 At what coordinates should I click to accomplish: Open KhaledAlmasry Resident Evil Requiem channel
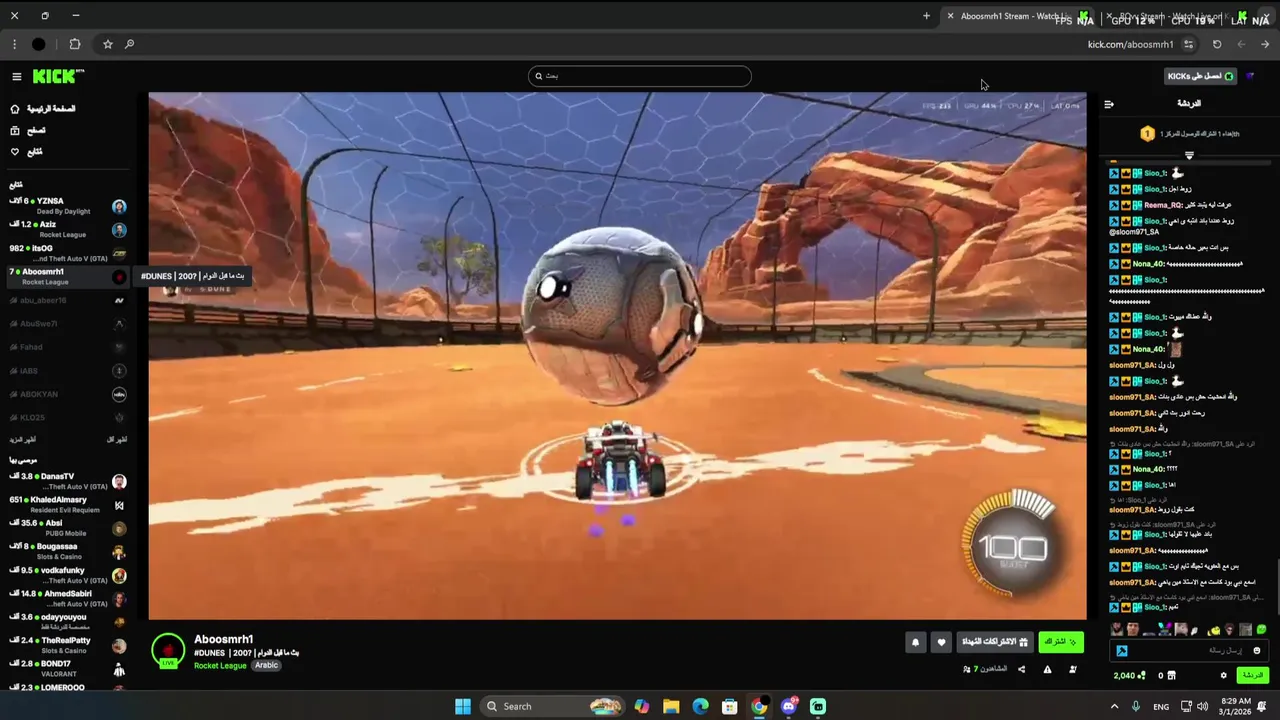click(x=66, y=505)
